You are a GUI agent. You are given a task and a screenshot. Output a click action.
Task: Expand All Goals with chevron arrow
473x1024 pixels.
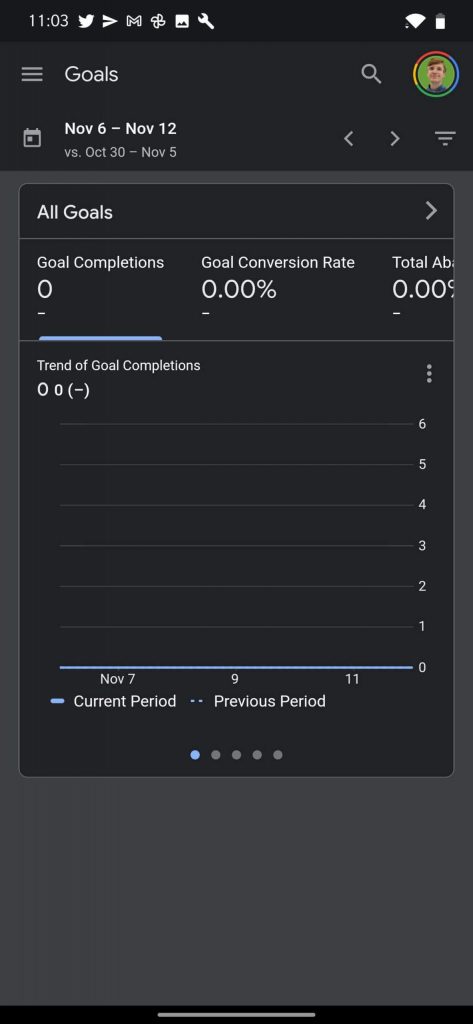coord(431,211)
